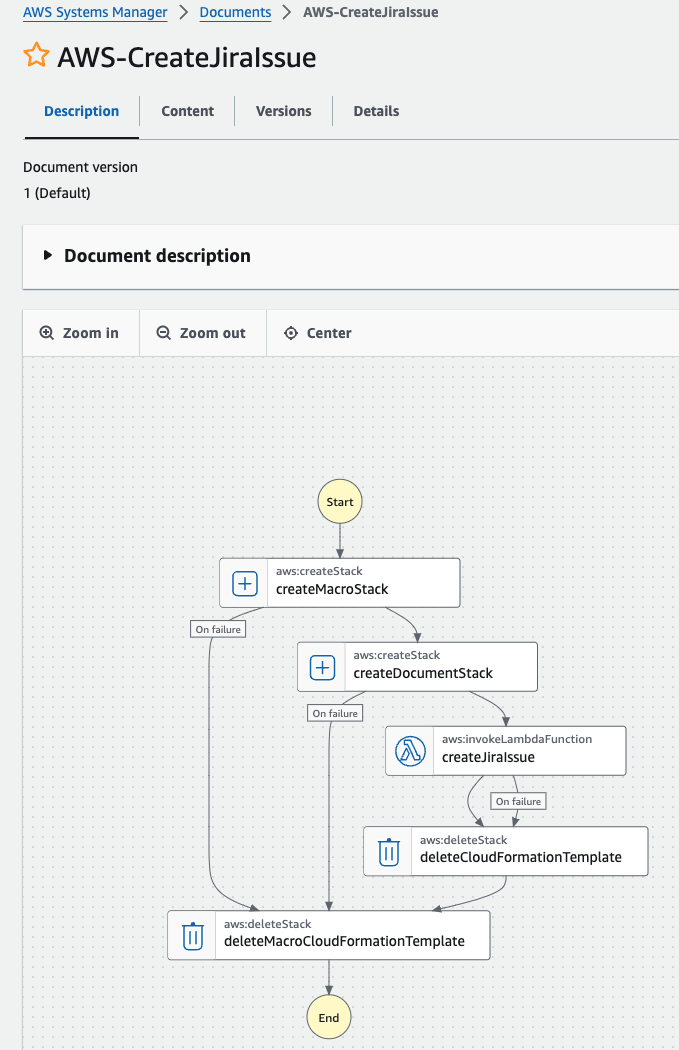
Task: Click the Zoom in button label
Action: (x=90, y=333)
